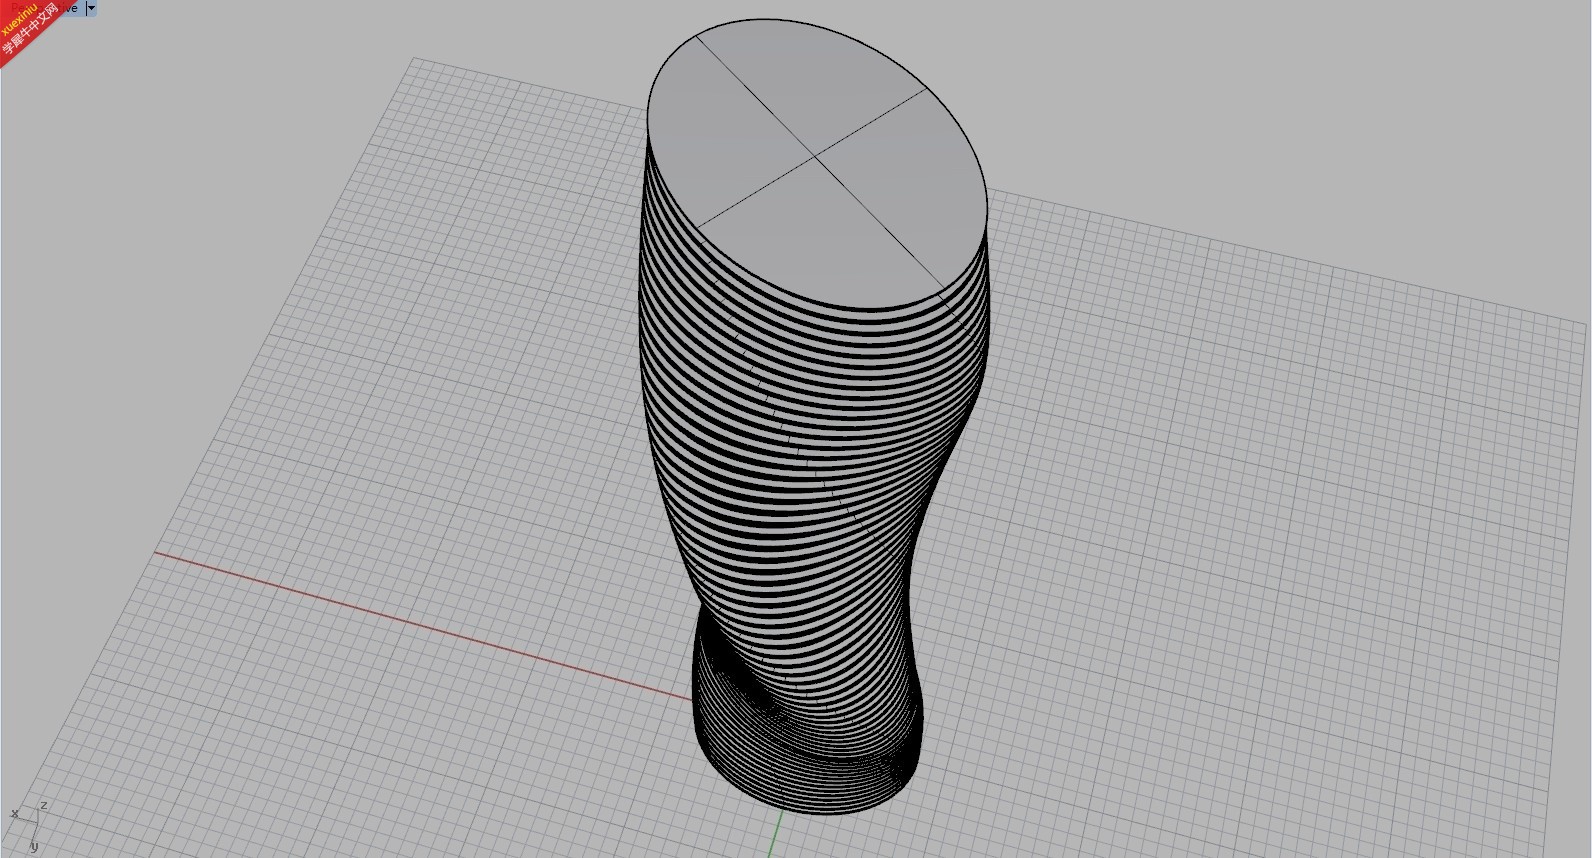Click the world XYZ axes icon

(27, 826)
